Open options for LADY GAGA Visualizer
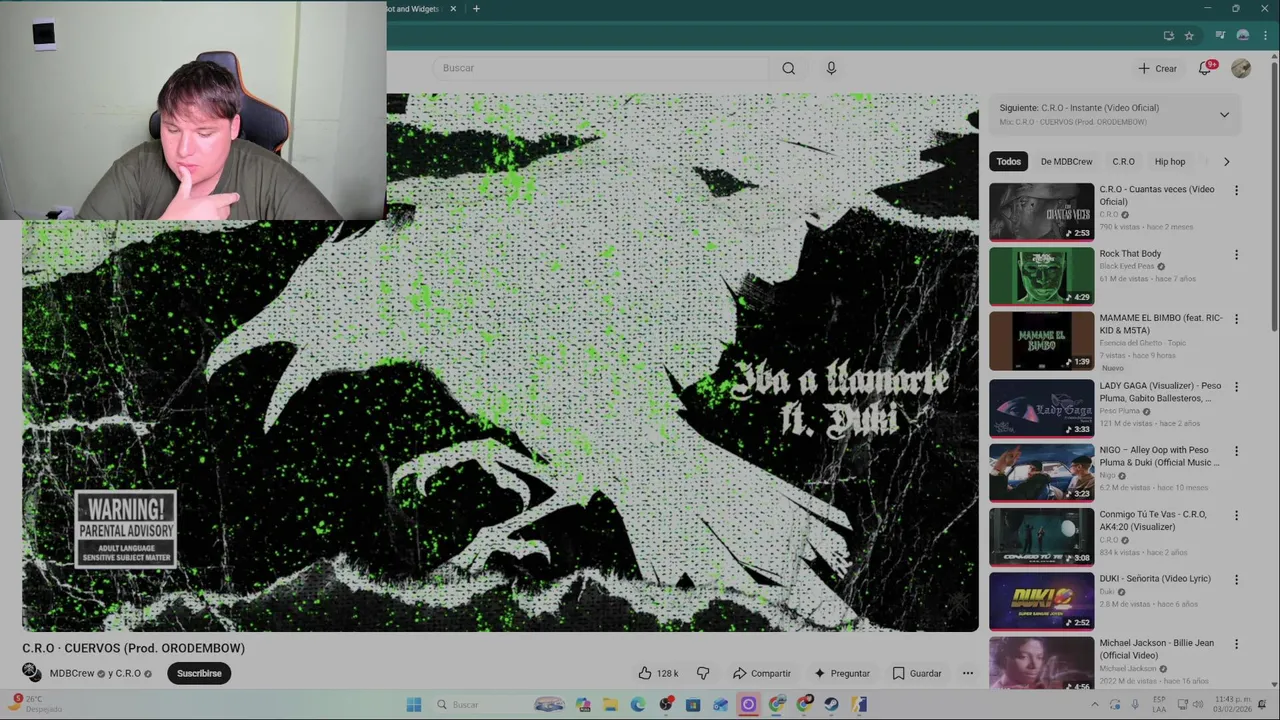 (1236, 387)
